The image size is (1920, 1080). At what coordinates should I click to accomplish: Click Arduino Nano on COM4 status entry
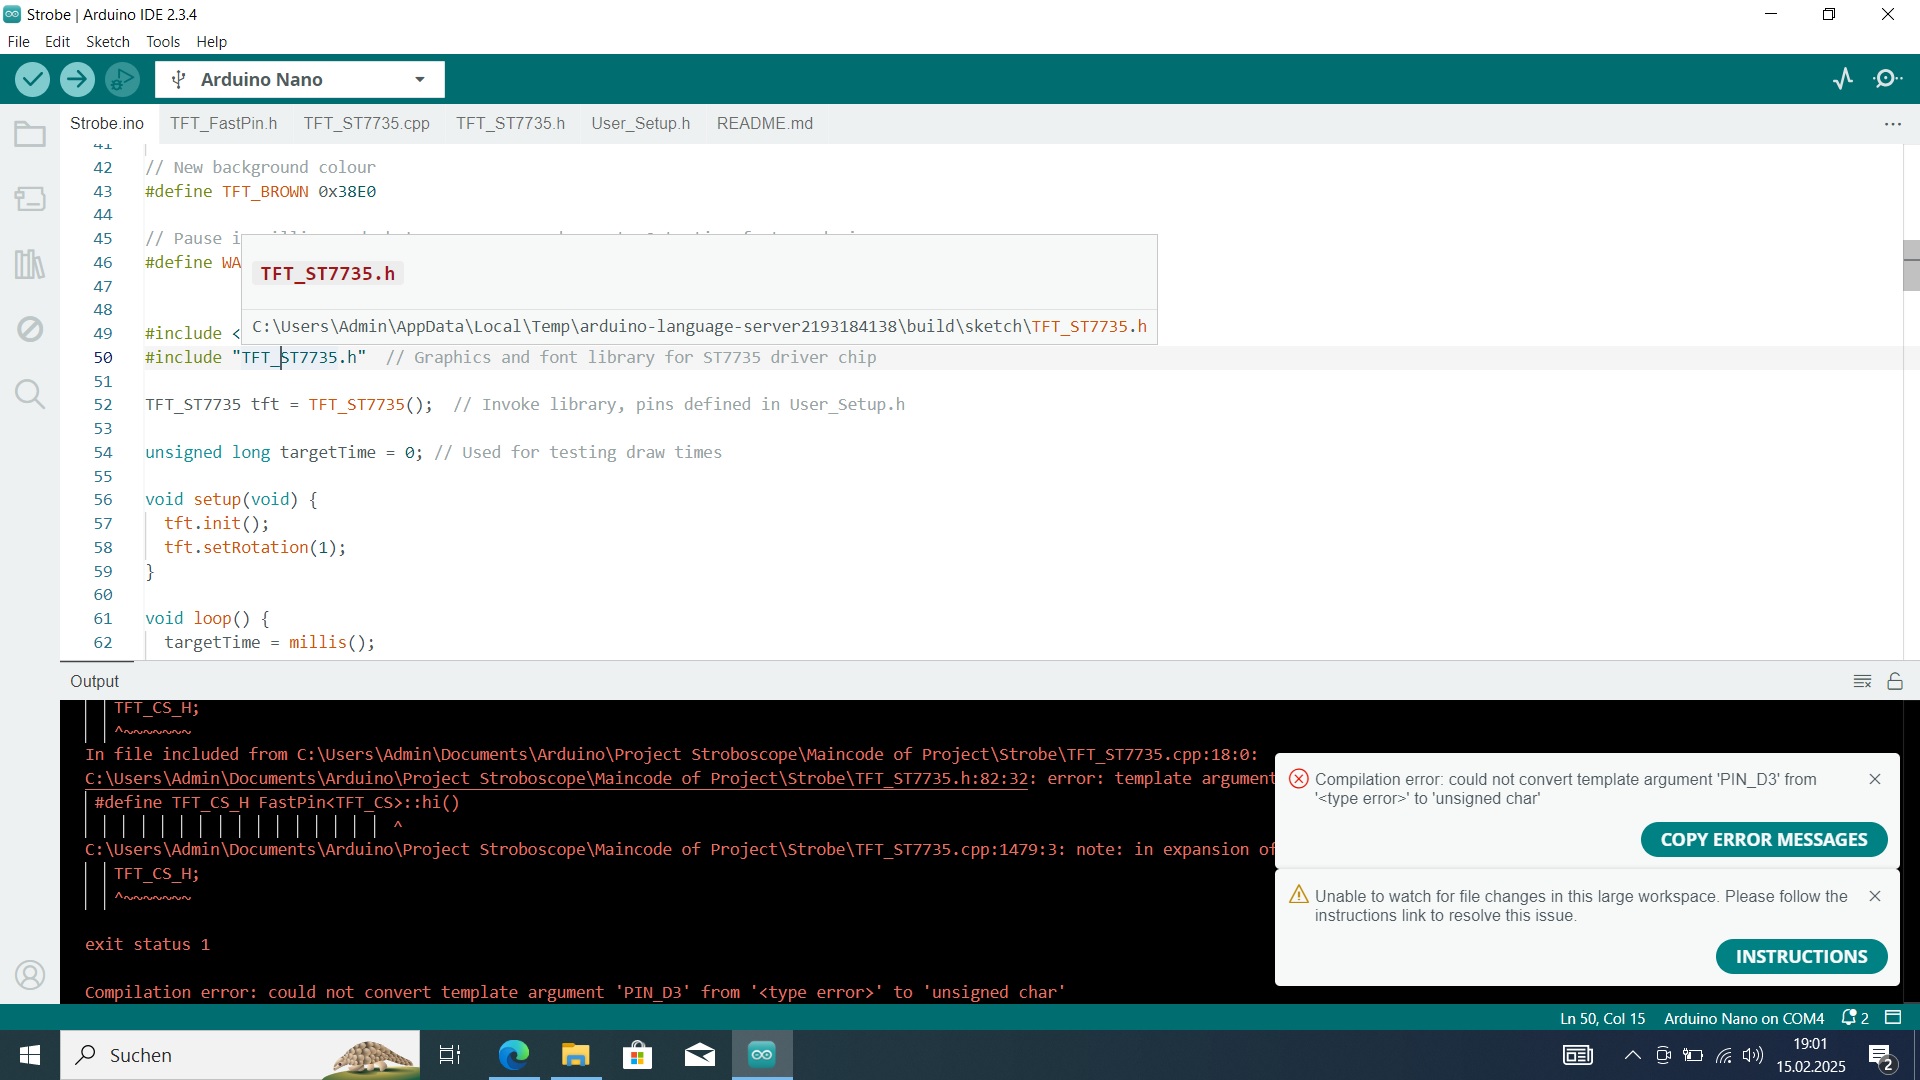[1744, 1018]
